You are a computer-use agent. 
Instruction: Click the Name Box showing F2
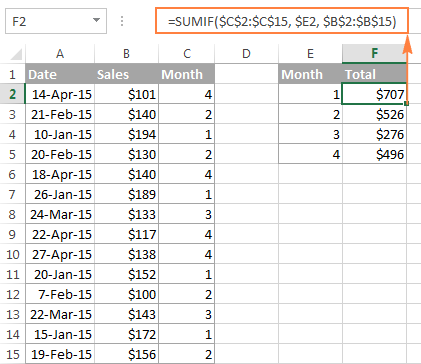(56, 21)
